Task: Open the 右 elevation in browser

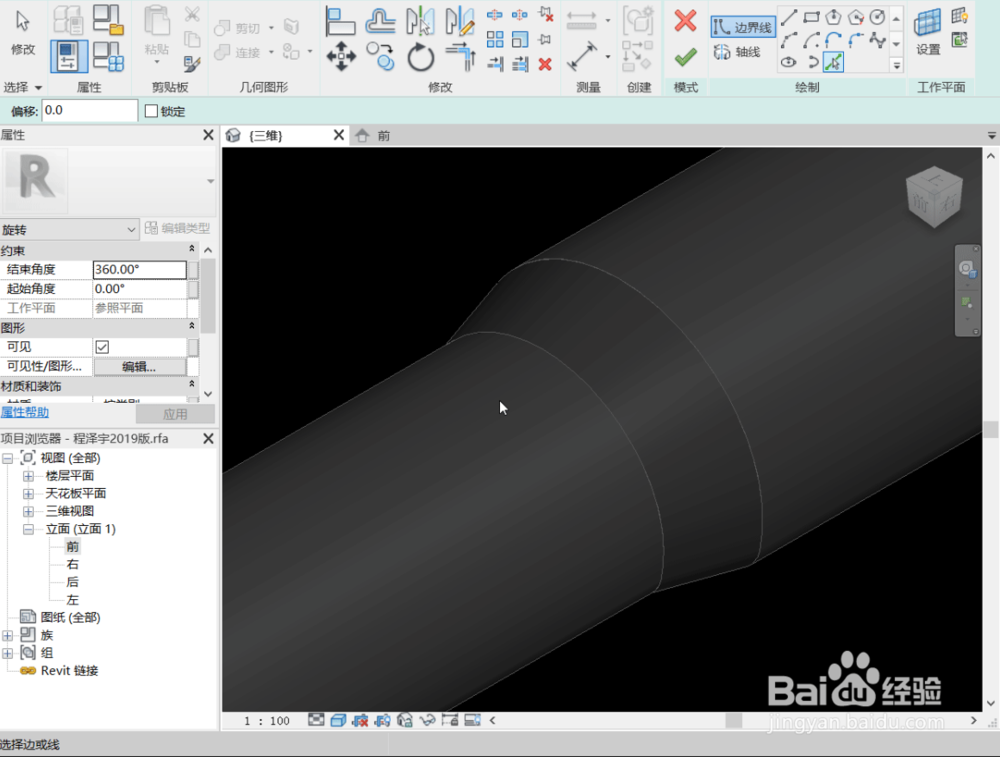Action: (x=73, y=564)
